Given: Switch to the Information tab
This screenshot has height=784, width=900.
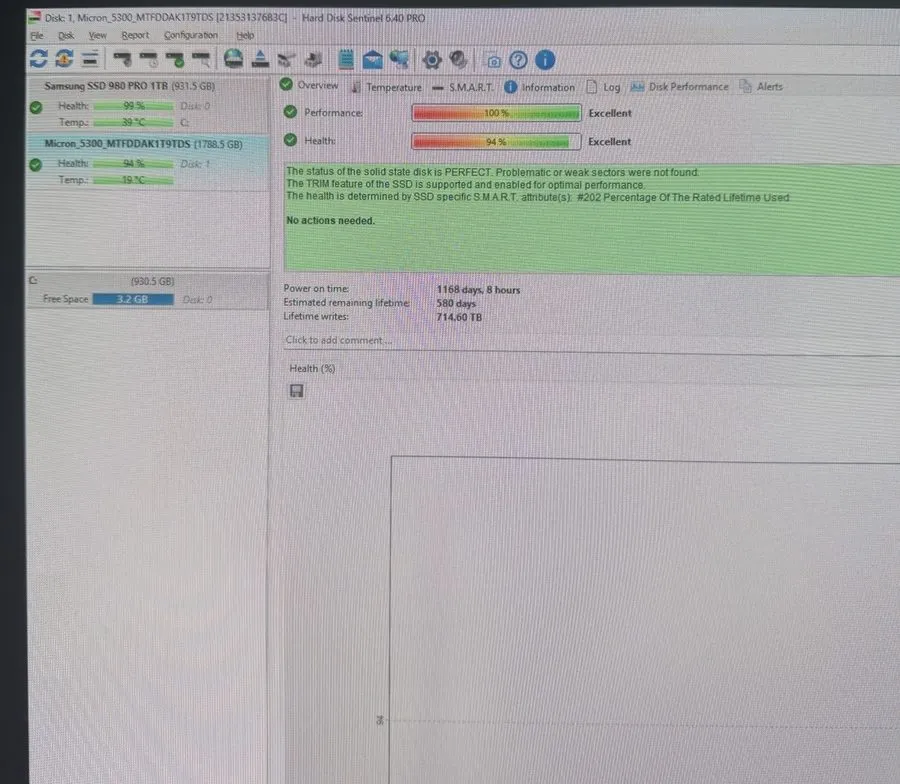Looking at the screenshot, I should click(540, 87).
